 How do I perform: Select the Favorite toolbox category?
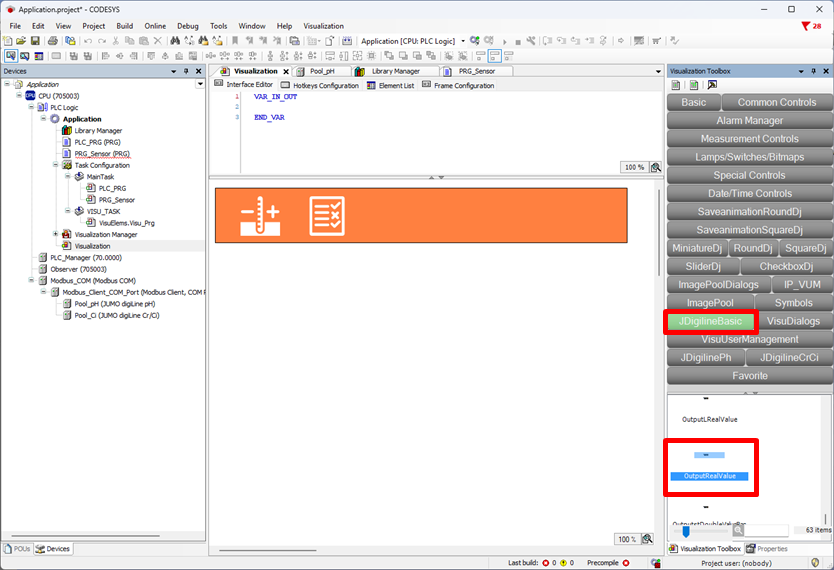(749, 376)
